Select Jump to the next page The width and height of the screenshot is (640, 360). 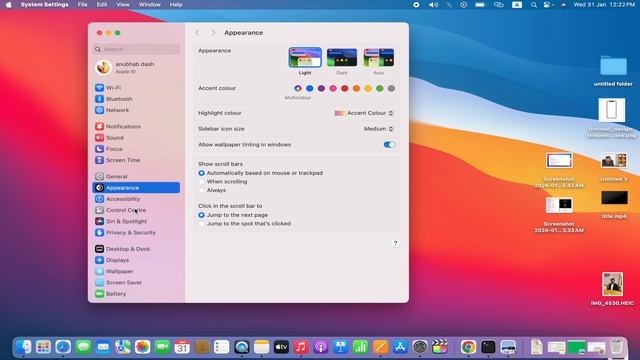(x=201, y=215)
